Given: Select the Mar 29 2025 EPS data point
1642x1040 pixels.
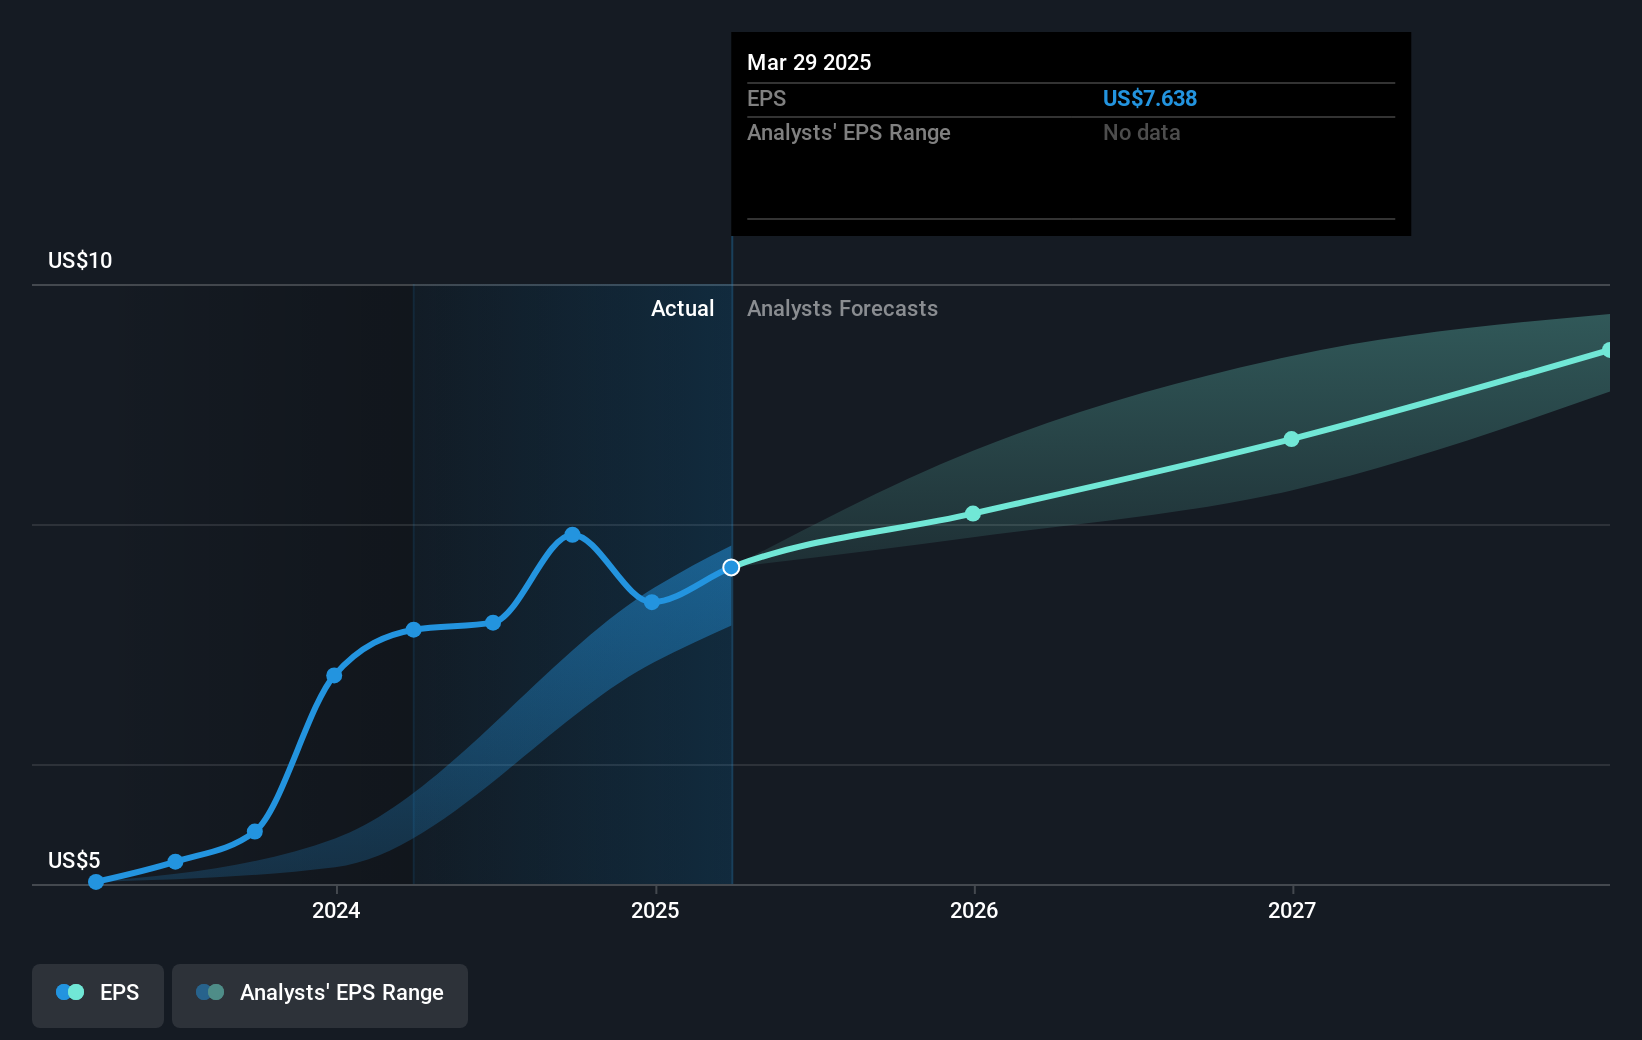Looking at the screenshot, I should (731, 567).
